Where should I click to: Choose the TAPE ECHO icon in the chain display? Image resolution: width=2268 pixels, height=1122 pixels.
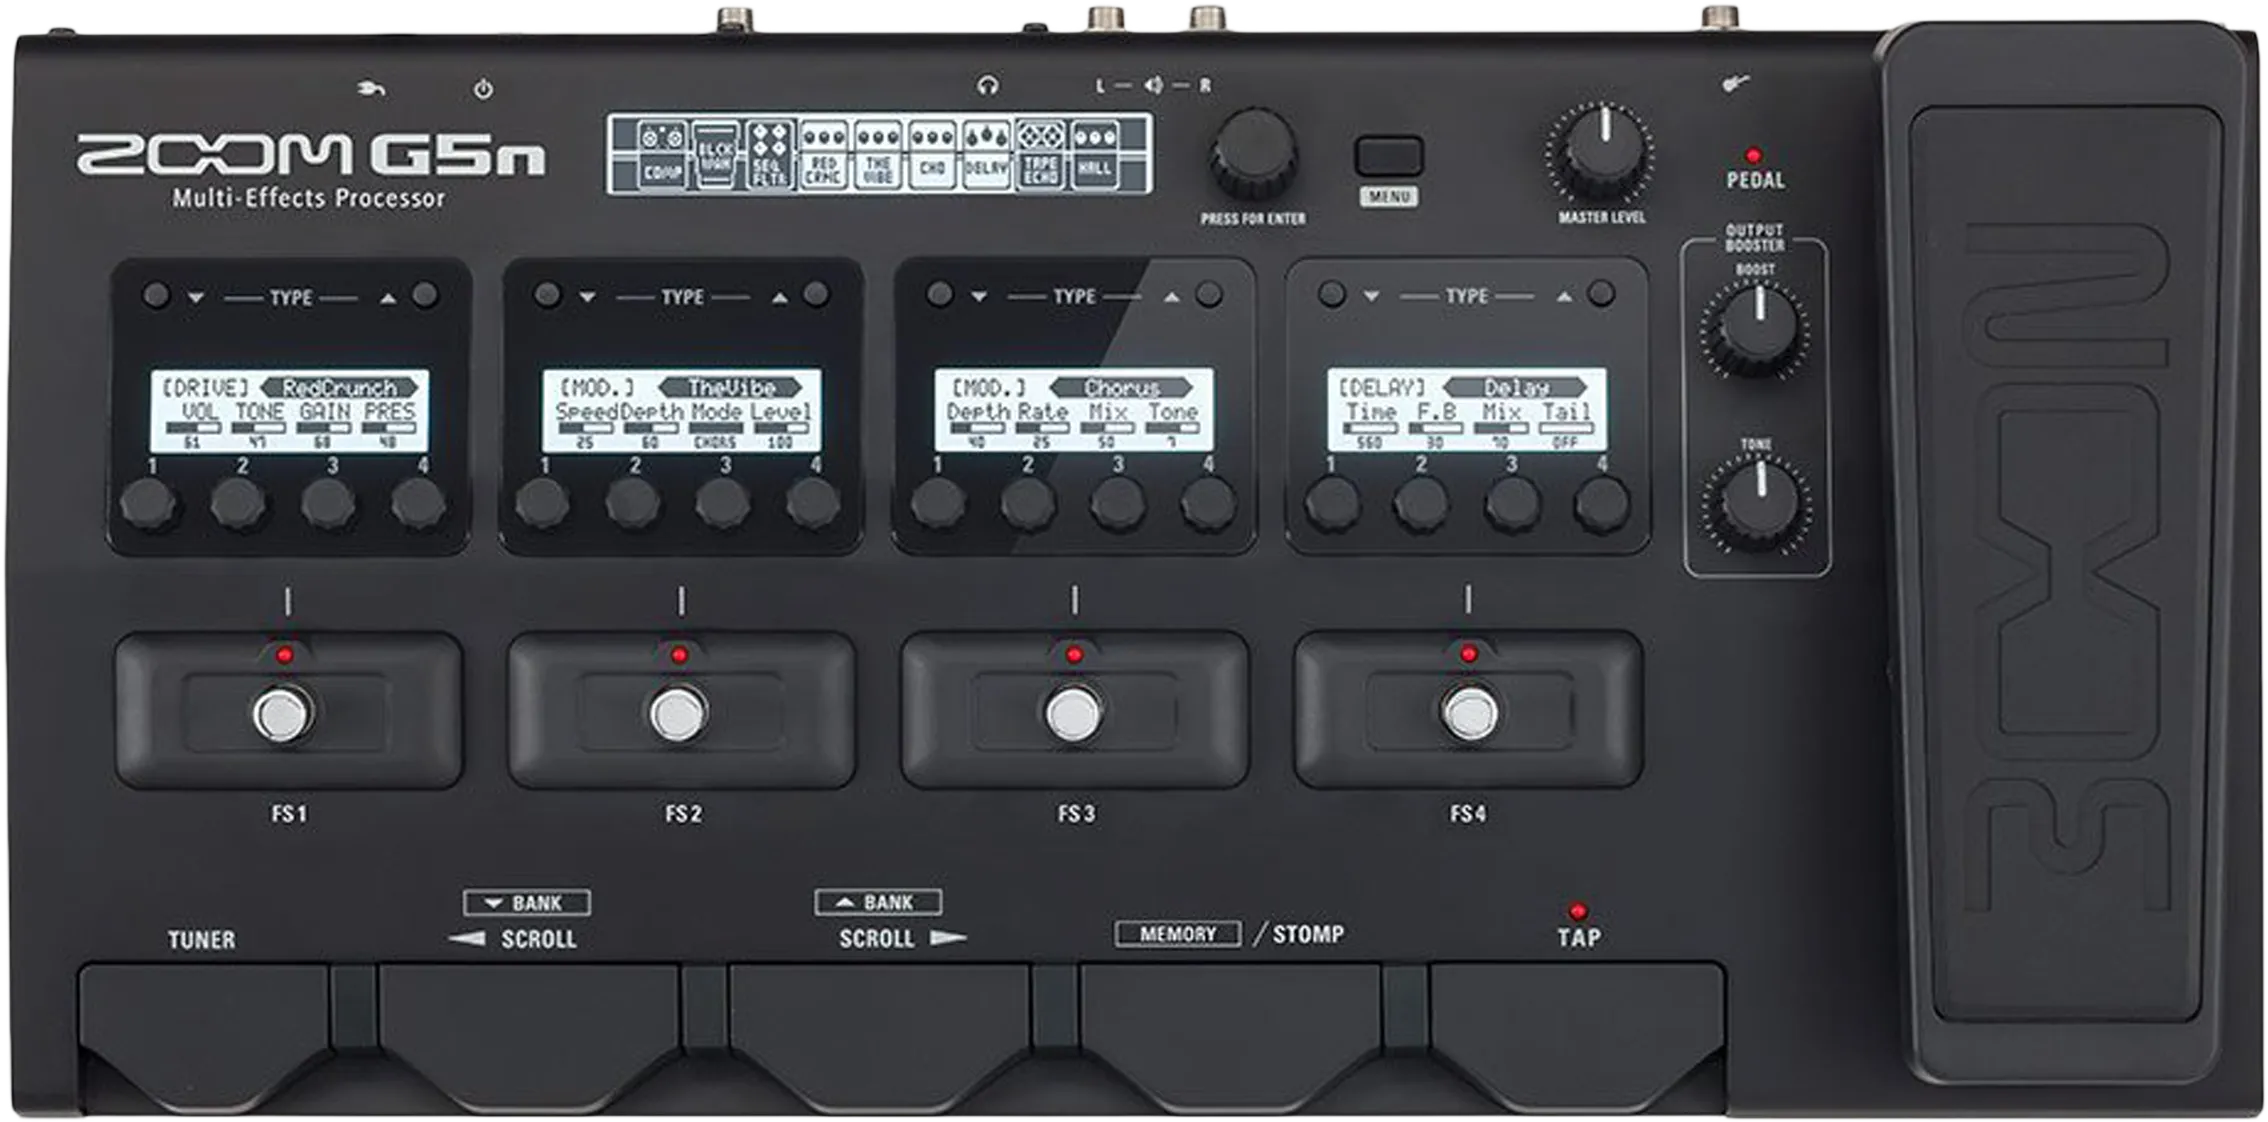point(1040,154)
